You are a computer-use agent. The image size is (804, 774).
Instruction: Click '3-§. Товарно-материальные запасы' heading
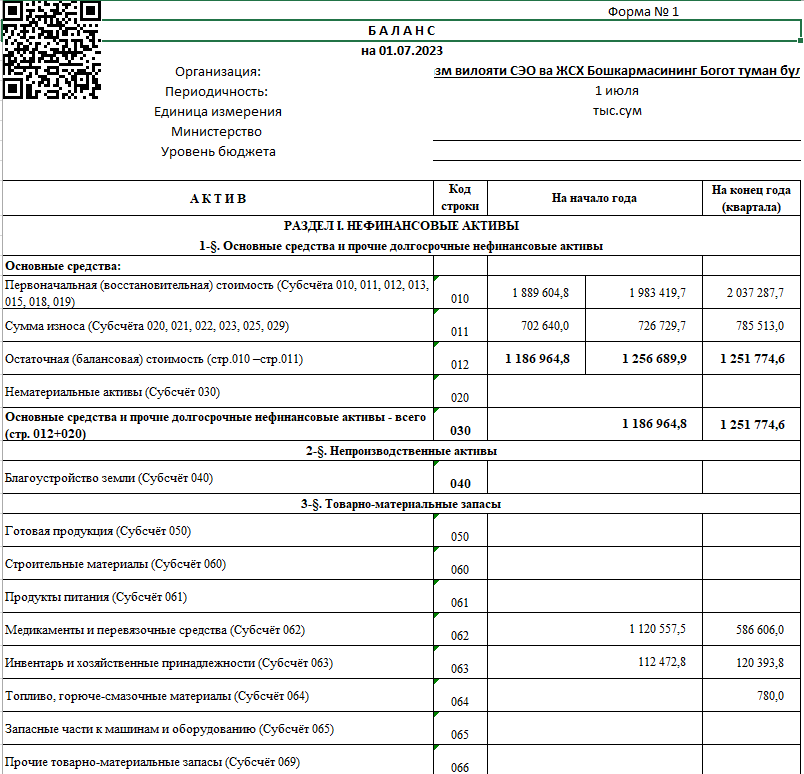coord(401,504)
